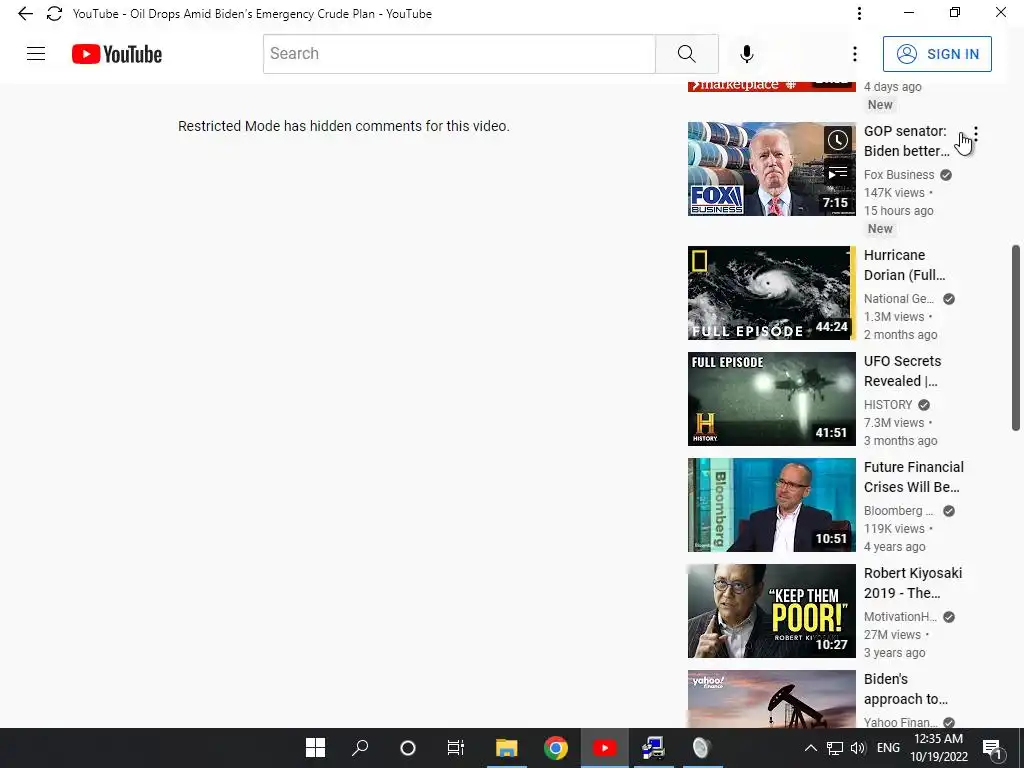Image resolution: width=1024 pixels, height=768 pixels.
Task: Open Bloomberg 10:51 video thumbnail
Action: (x=771, y=505)
